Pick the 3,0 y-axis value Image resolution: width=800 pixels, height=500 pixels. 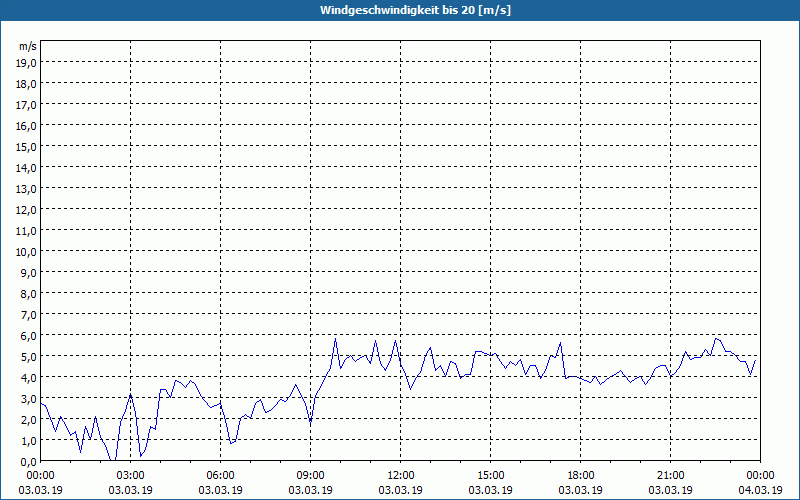pos(29,399)
